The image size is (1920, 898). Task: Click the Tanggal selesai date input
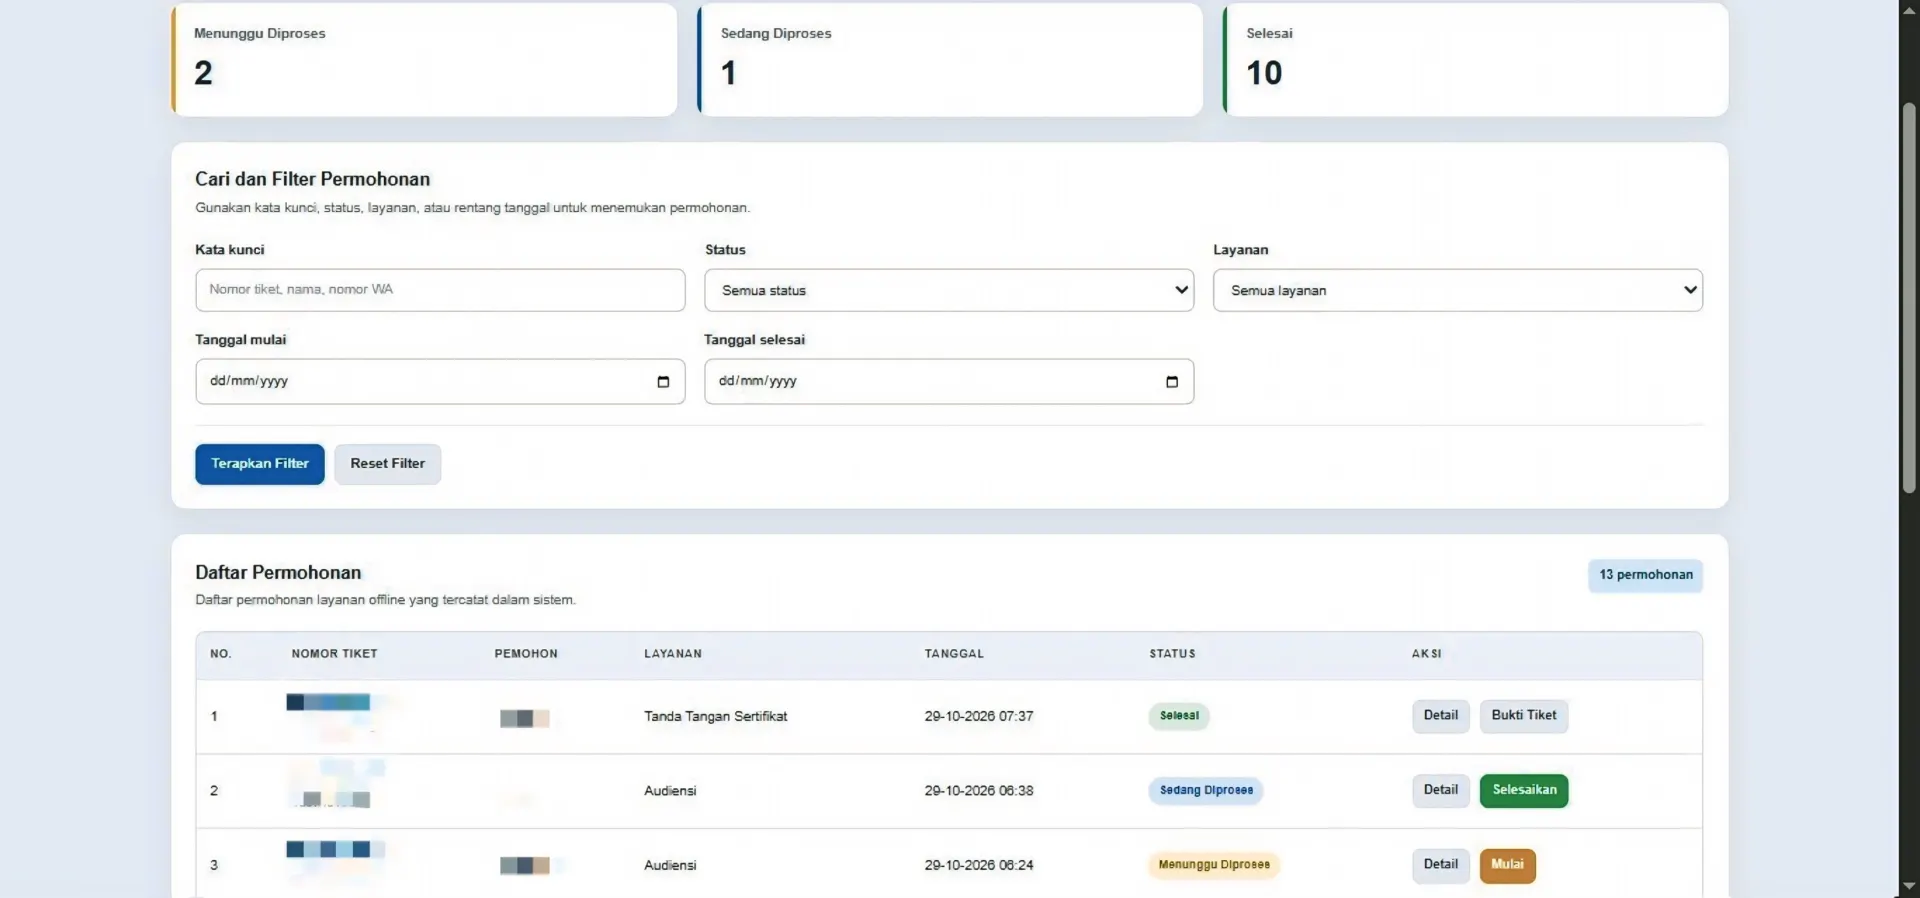949,382
